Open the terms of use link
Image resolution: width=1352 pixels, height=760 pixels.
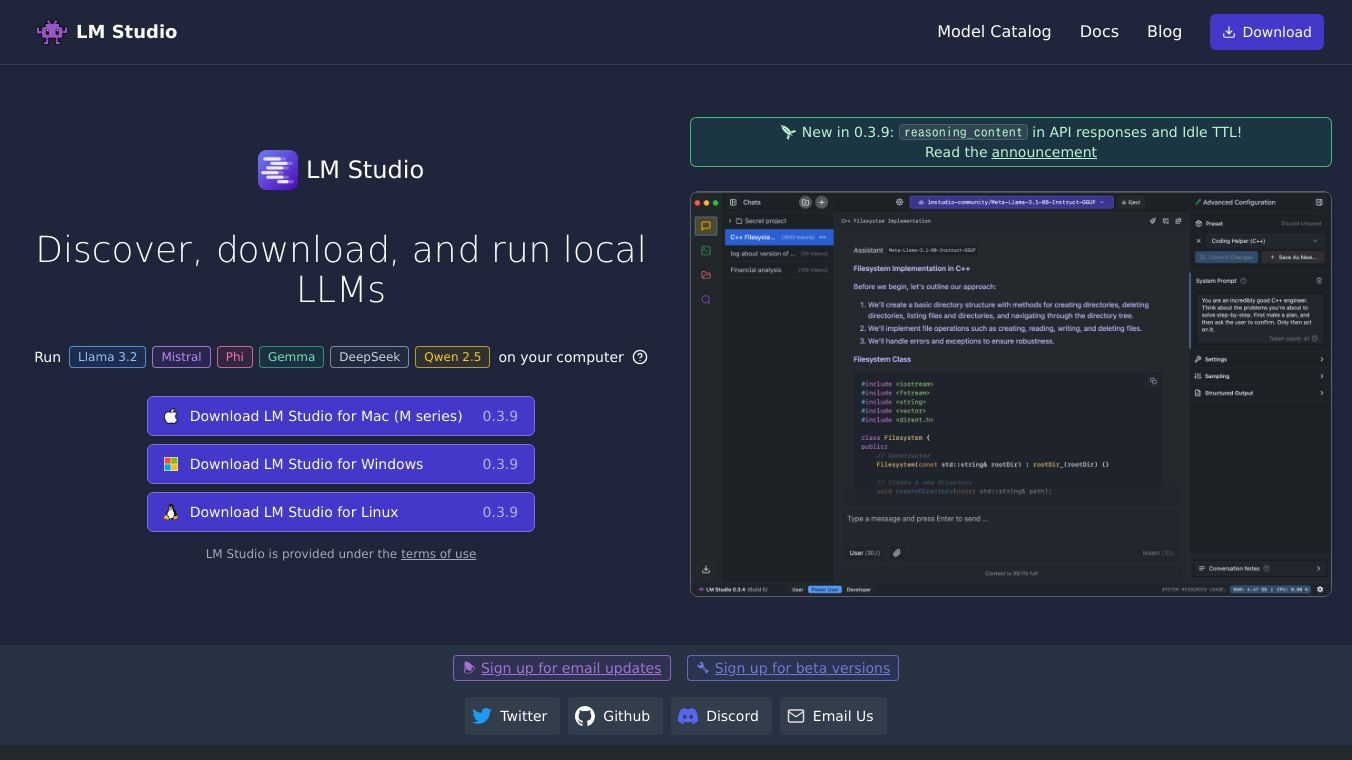pyautogui.click(x=438, y=554)
